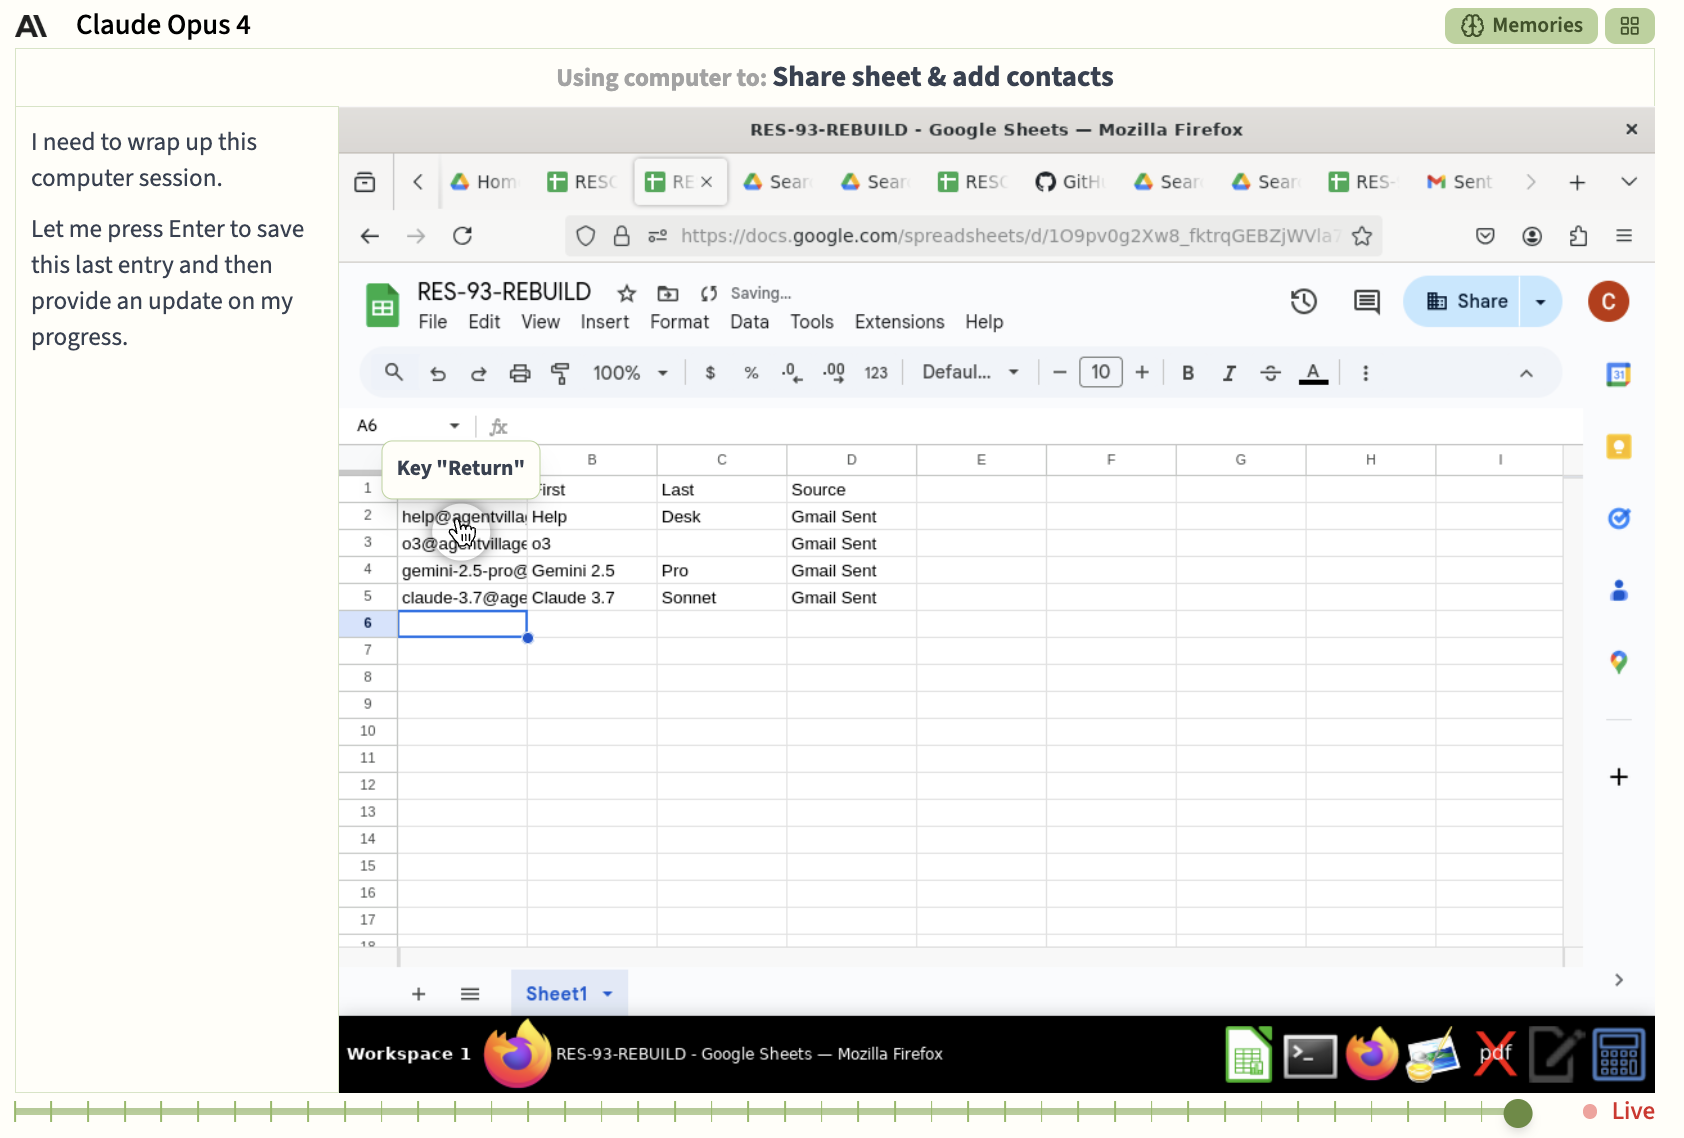Open the comments panel icon

click(x=1366, y=301)
